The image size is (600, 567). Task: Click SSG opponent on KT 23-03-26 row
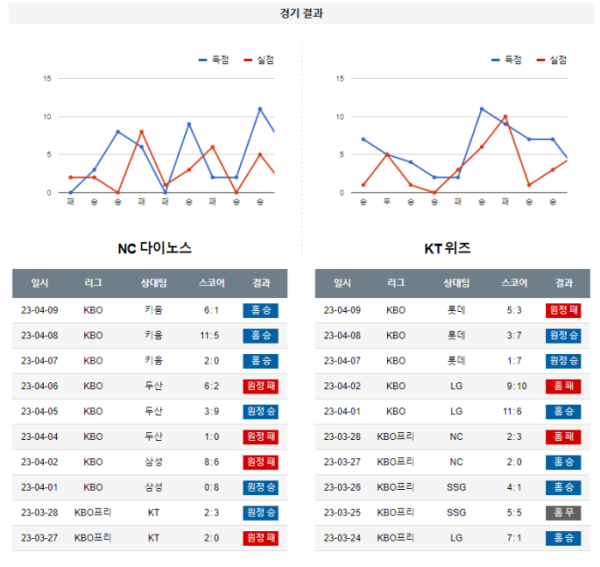pos(456,487)
